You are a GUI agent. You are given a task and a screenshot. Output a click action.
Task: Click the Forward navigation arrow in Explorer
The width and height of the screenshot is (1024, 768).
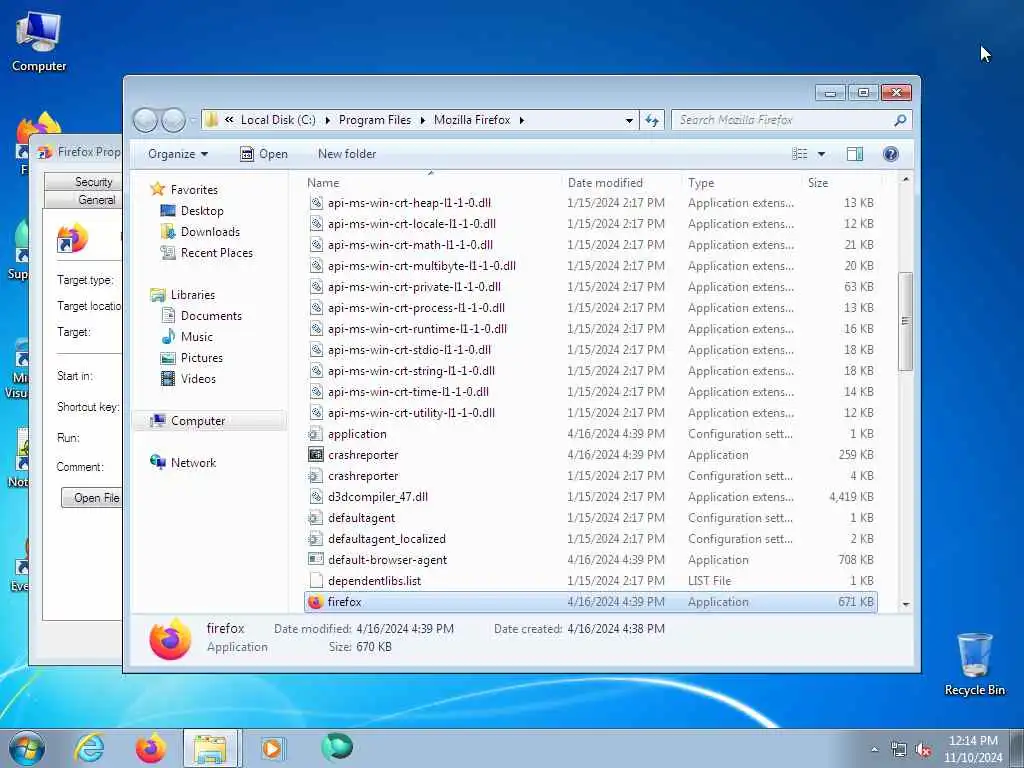(x=173, y=120)
